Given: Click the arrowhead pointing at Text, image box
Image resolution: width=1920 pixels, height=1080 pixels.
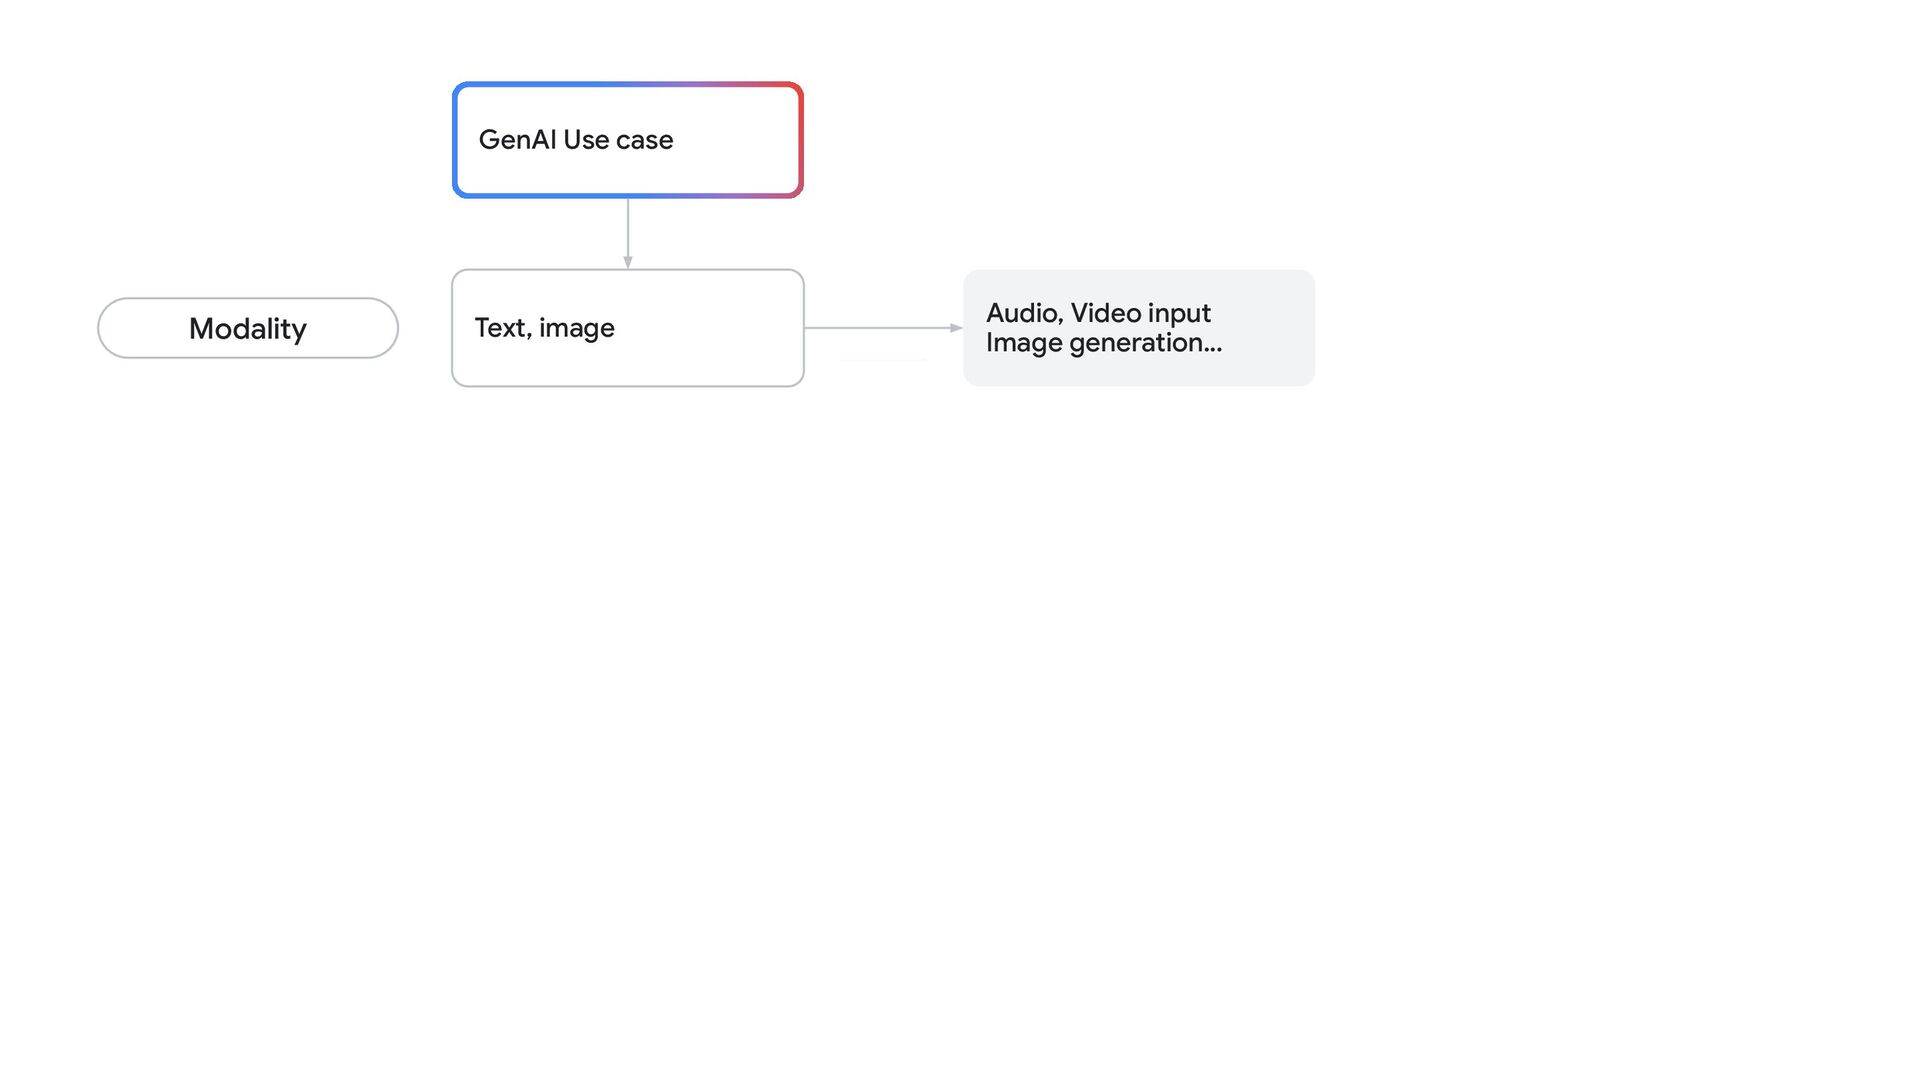Looking at the screenshot, I should (x=628, y=262).
